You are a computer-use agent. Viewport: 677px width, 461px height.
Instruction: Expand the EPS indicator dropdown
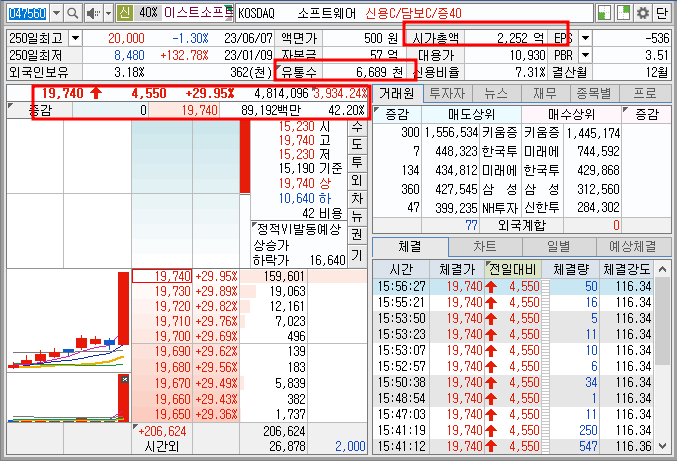[x=585, y=38]
